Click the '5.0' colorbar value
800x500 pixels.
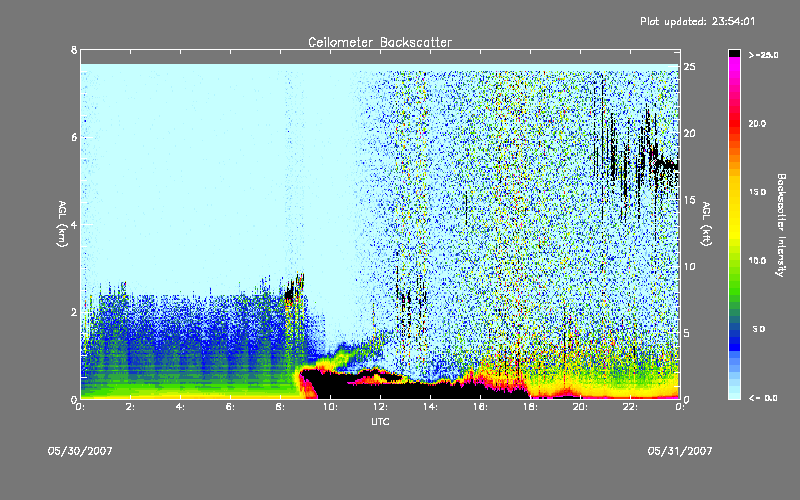(x=759, y=330)
